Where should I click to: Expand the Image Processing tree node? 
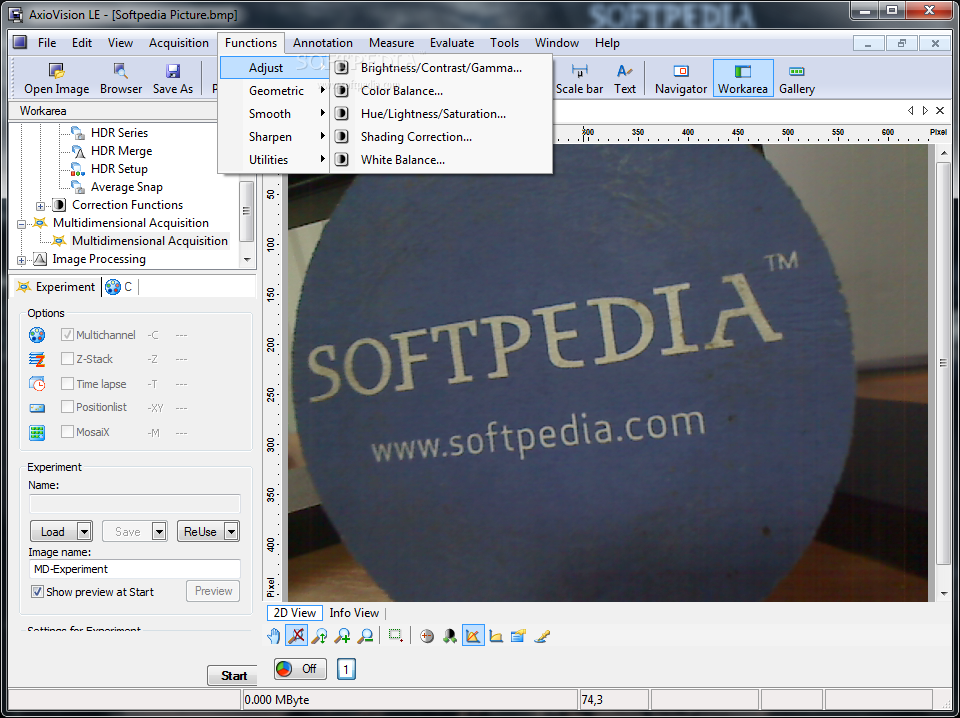pos(21,260)
